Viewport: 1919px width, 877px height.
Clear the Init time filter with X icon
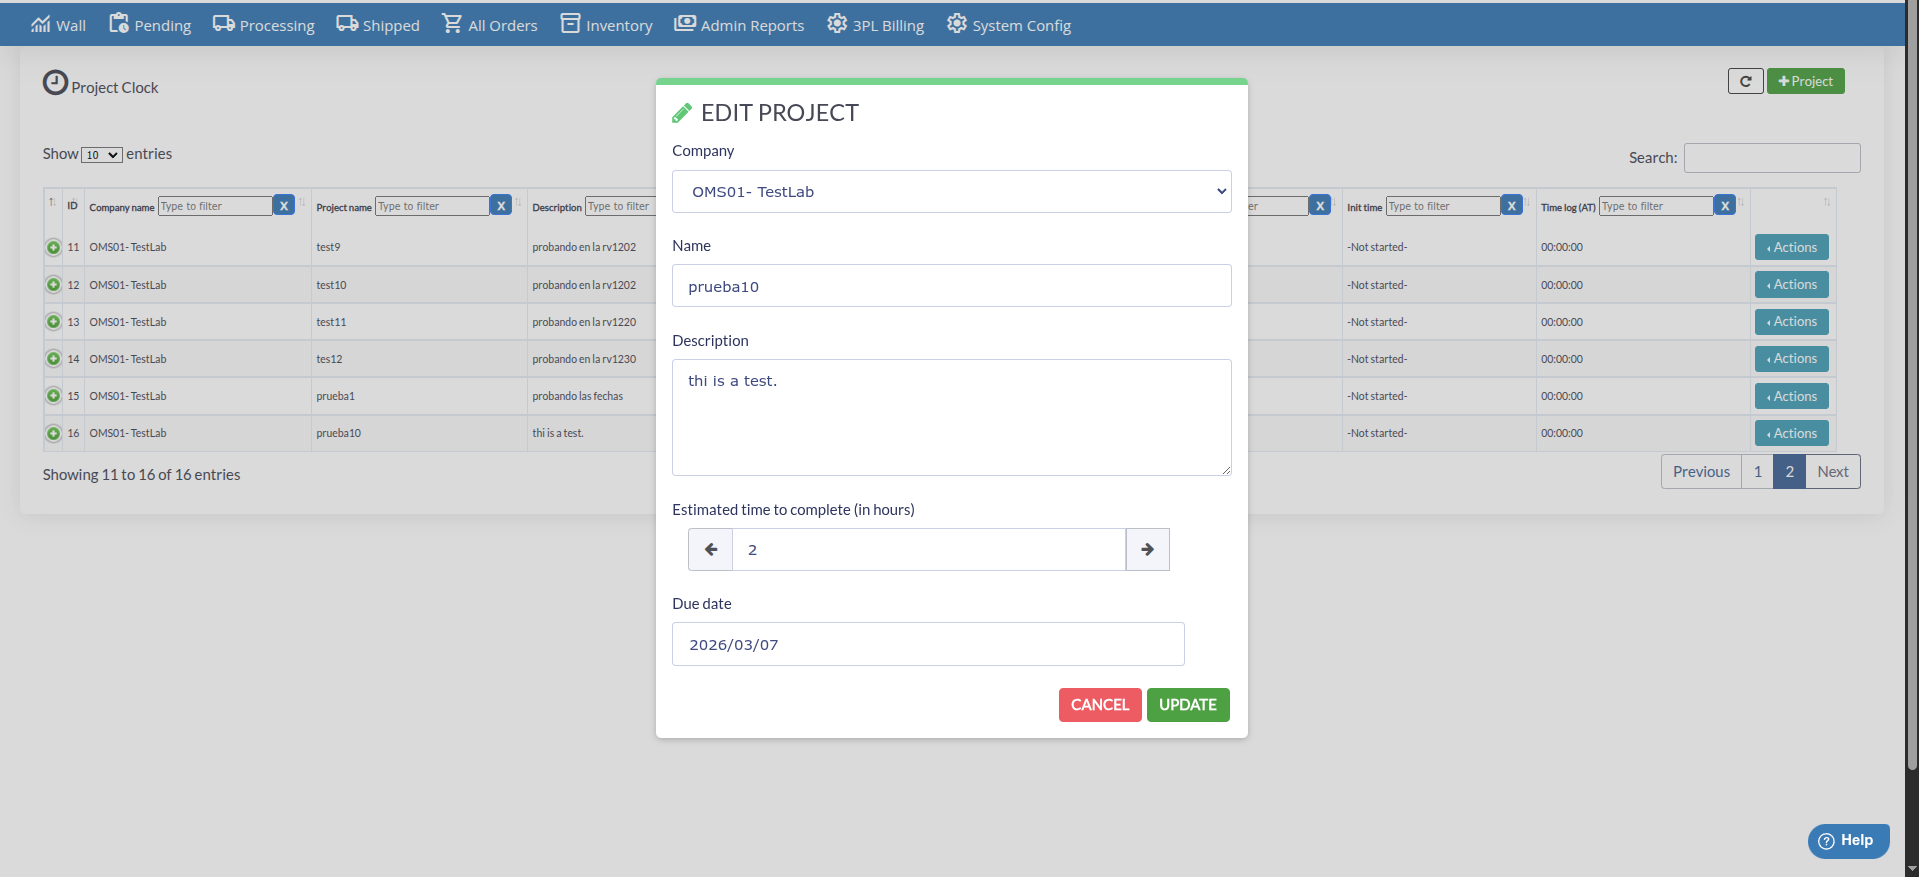[1511, 206]
